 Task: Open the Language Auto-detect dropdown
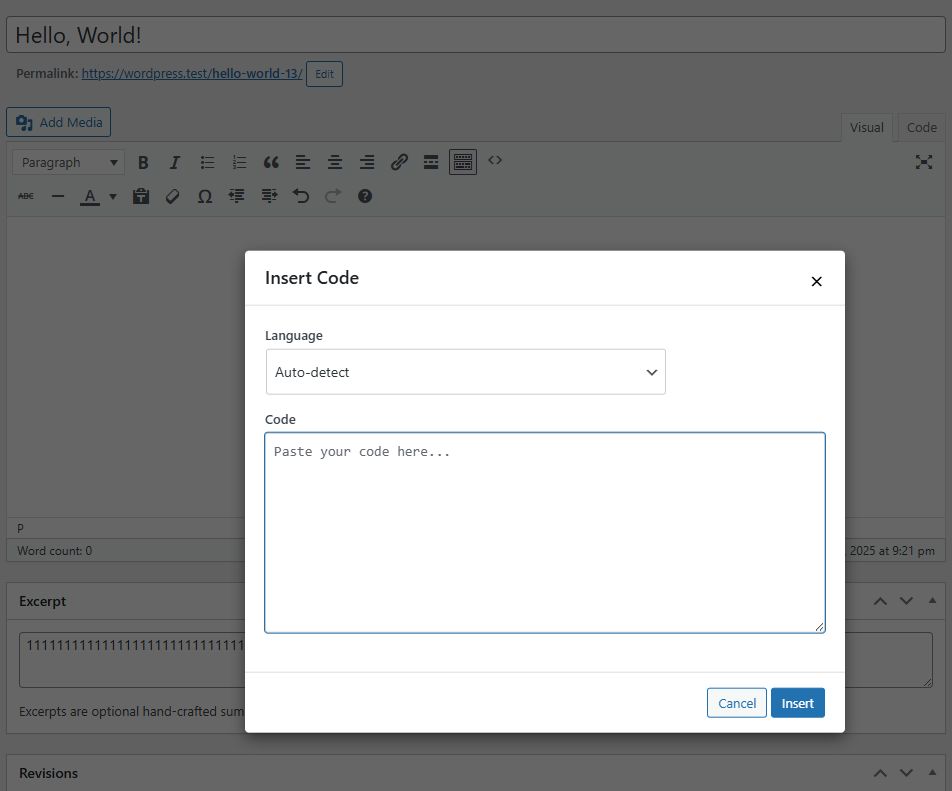pyautogui.click(x=465, y=372)
